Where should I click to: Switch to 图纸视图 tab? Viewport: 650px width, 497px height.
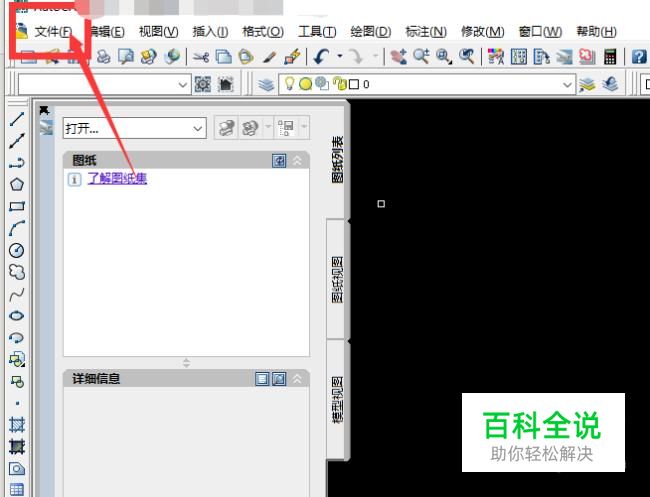coord(337,279)
